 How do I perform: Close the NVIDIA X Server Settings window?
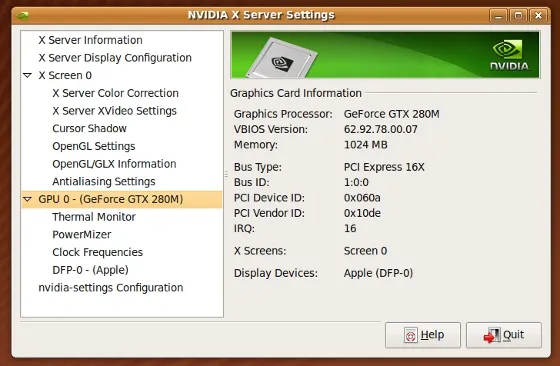pyautogui.click(x=538, y=16)
